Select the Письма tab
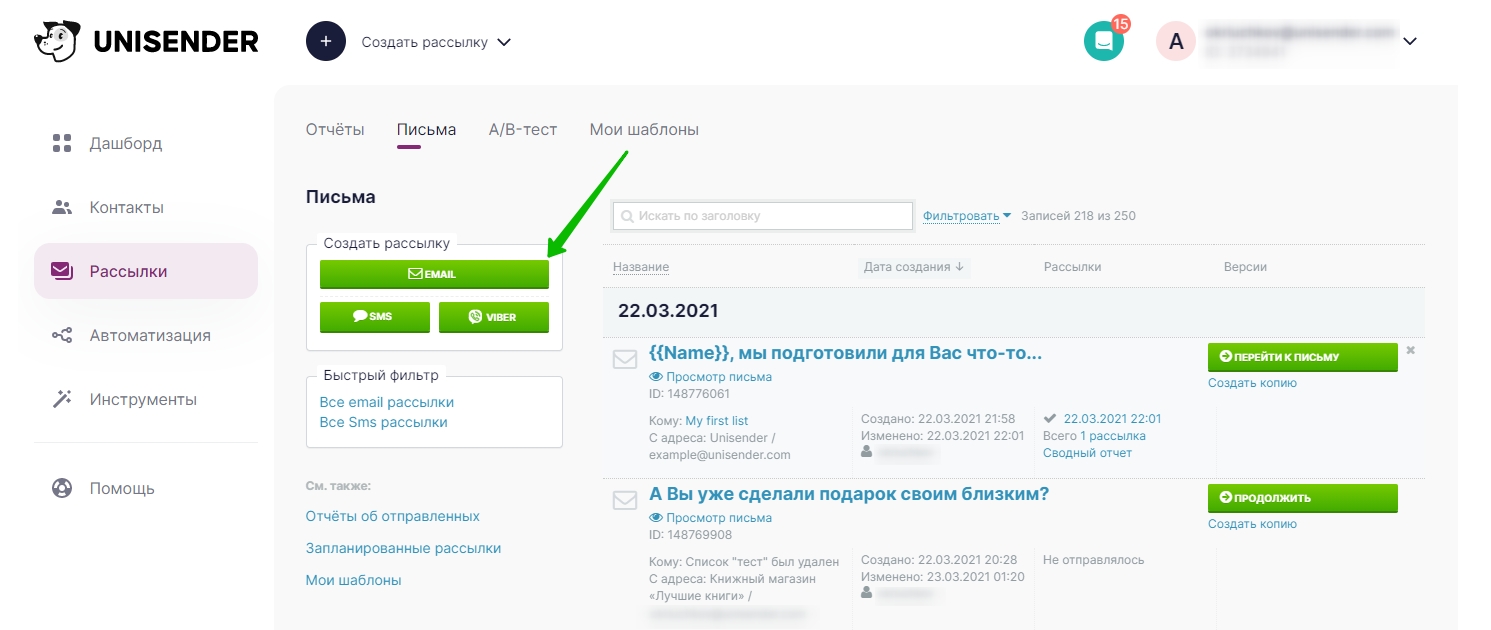The width and height of the screenshot is (1491, 630). [x=426, y=129]
